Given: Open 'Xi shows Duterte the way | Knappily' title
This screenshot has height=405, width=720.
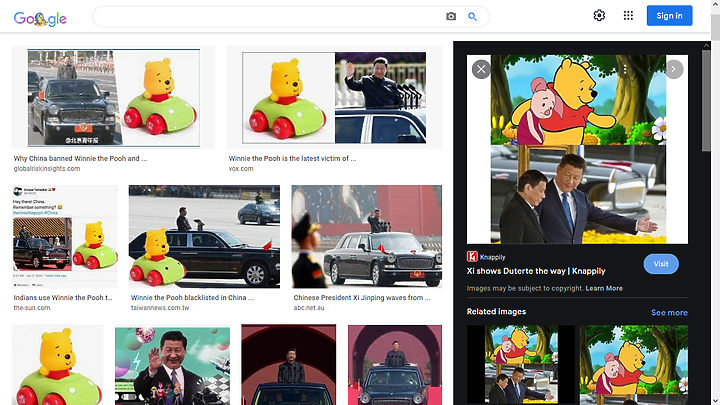Looking at the screenshot, I should coord(536,271).
